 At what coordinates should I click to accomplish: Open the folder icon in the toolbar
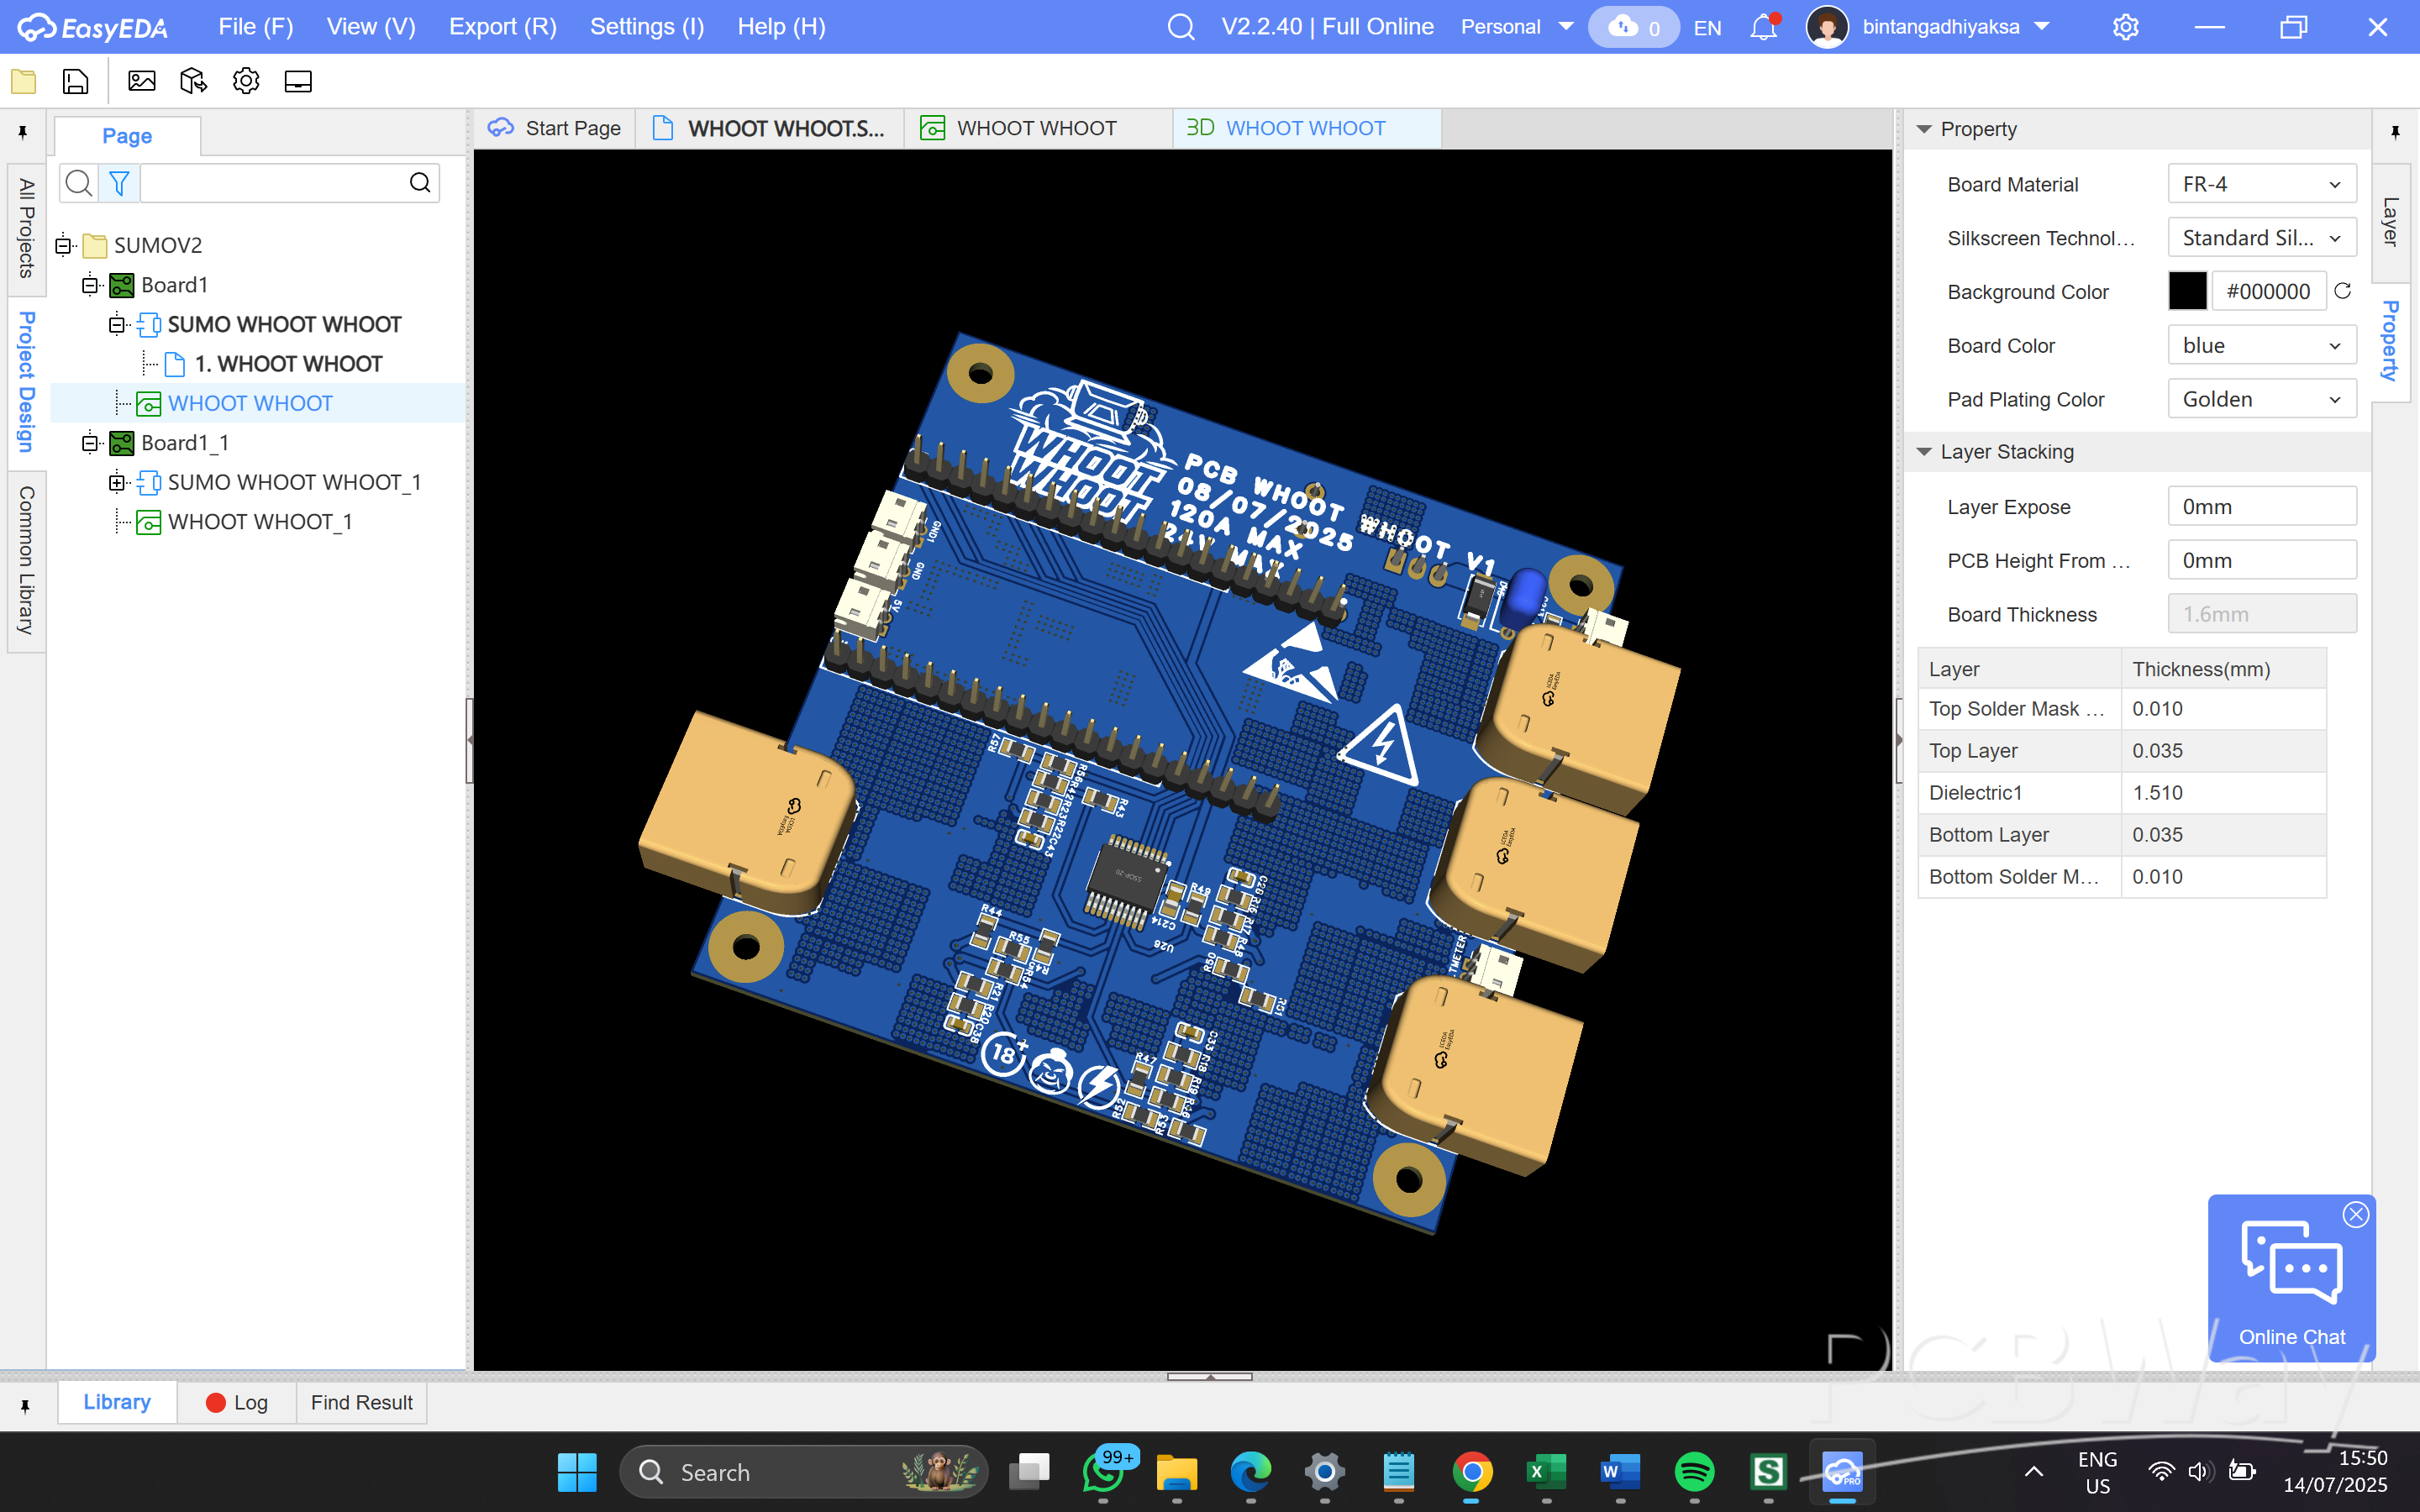pos(24,81)
